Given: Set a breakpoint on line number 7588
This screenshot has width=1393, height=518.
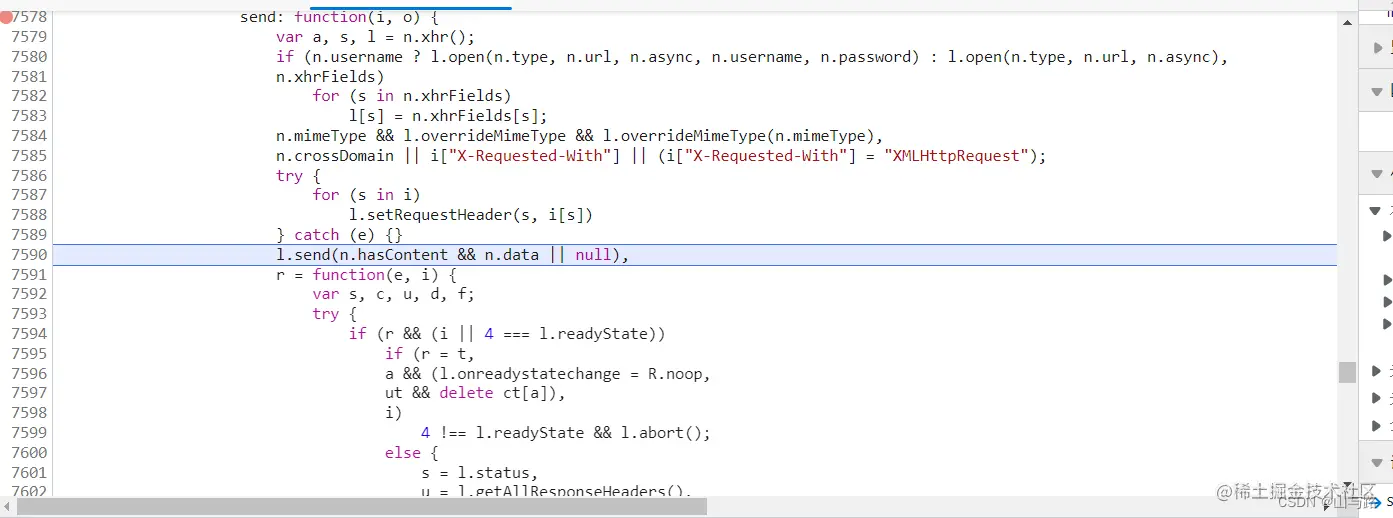Looking at the screenshot, I should [29, 215].
